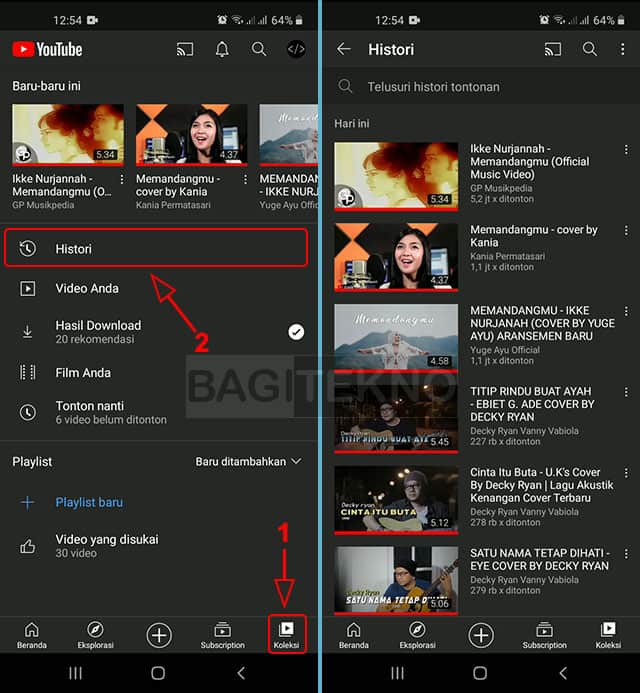Screen dimensions: 640x693
Task: Play Ikke Nurjannah thumbnail in Baru-baru ini
Action: click(x=68, y=135)
